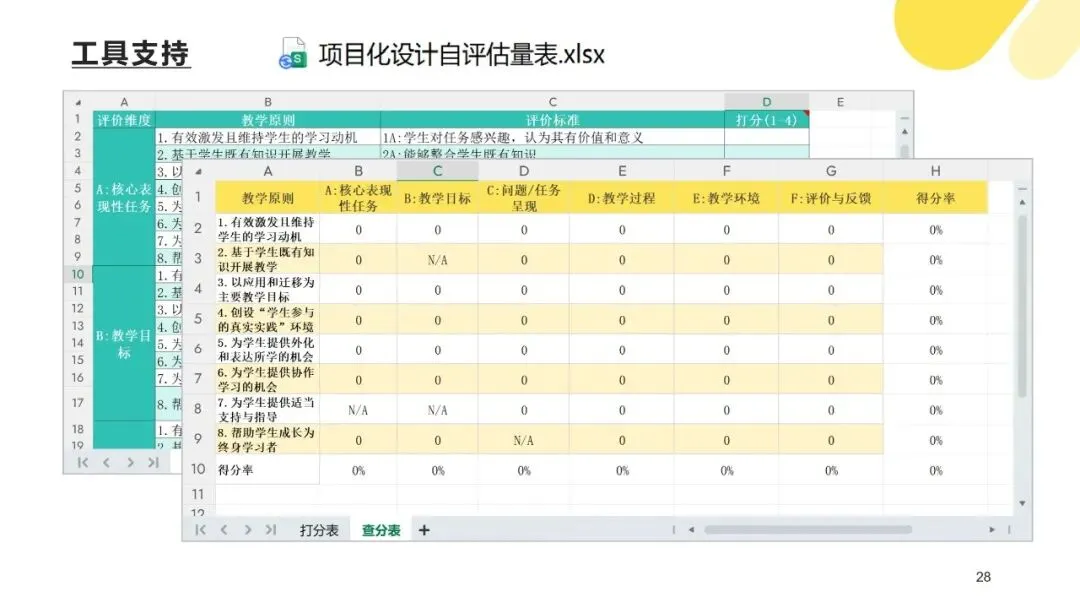The height and width of the screenshot is (608, 1080).
Task: Click cell 1A:学生对任务感兴趣 in back window
Action: (552, 138)
